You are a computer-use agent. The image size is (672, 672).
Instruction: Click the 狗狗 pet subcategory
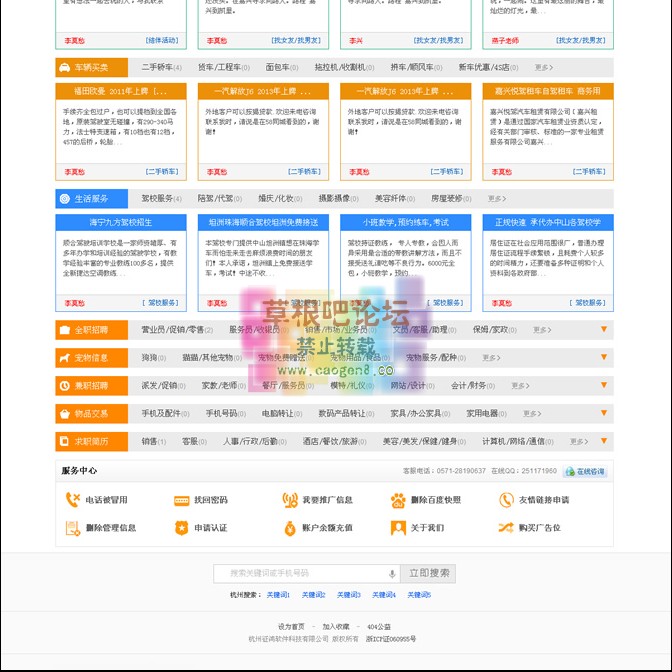click(153, 357)
